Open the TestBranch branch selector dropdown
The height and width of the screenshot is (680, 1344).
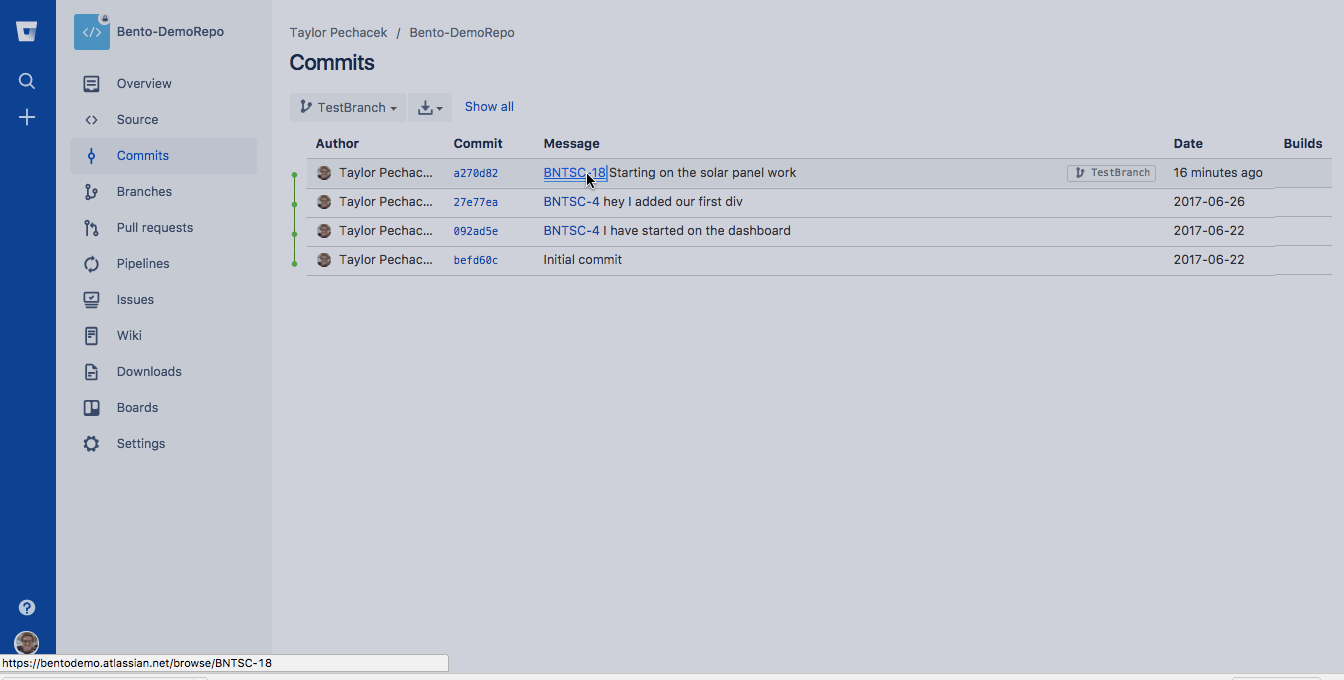point(347,107)
